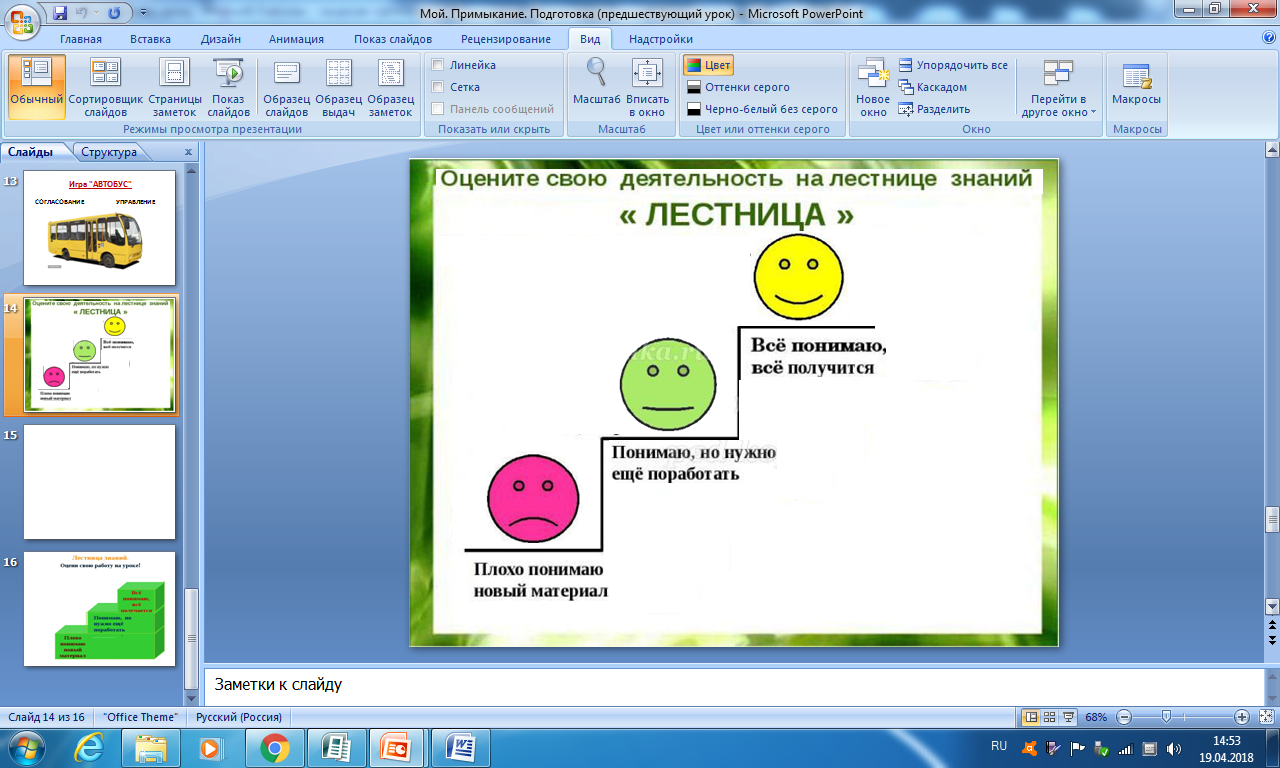Cascade windows (Каскадом)
This screenshot has width=1280, height=768.
tap(933, 87)
